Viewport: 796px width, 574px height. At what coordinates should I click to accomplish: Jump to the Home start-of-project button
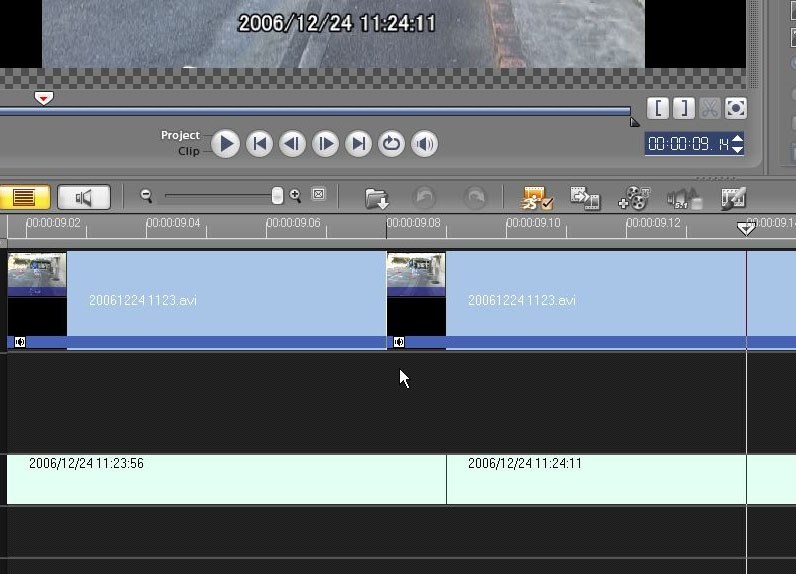click(259, 144)
